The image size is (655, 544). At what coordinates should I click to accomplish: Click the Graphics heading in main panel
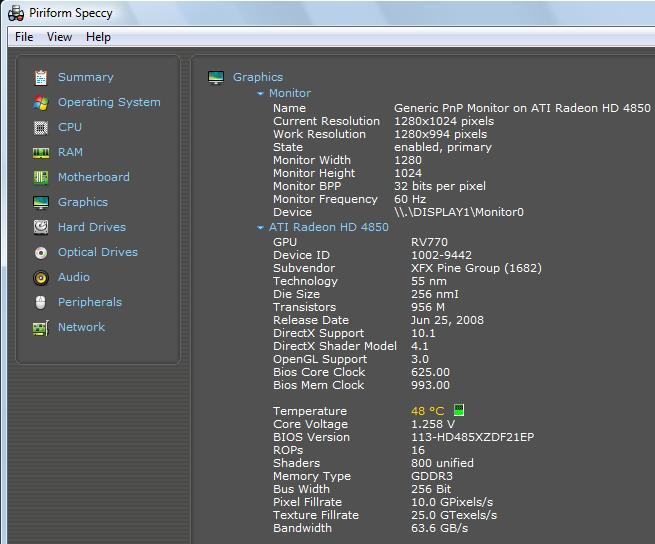(x=258, y=77)
